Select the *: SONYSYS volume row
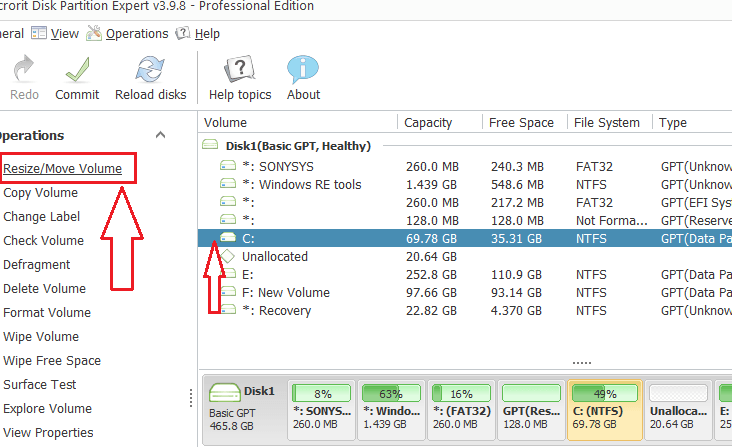Image resolution: width=732 pixels, height=447 pixels. pyautogui.click(x=465, y=167)
